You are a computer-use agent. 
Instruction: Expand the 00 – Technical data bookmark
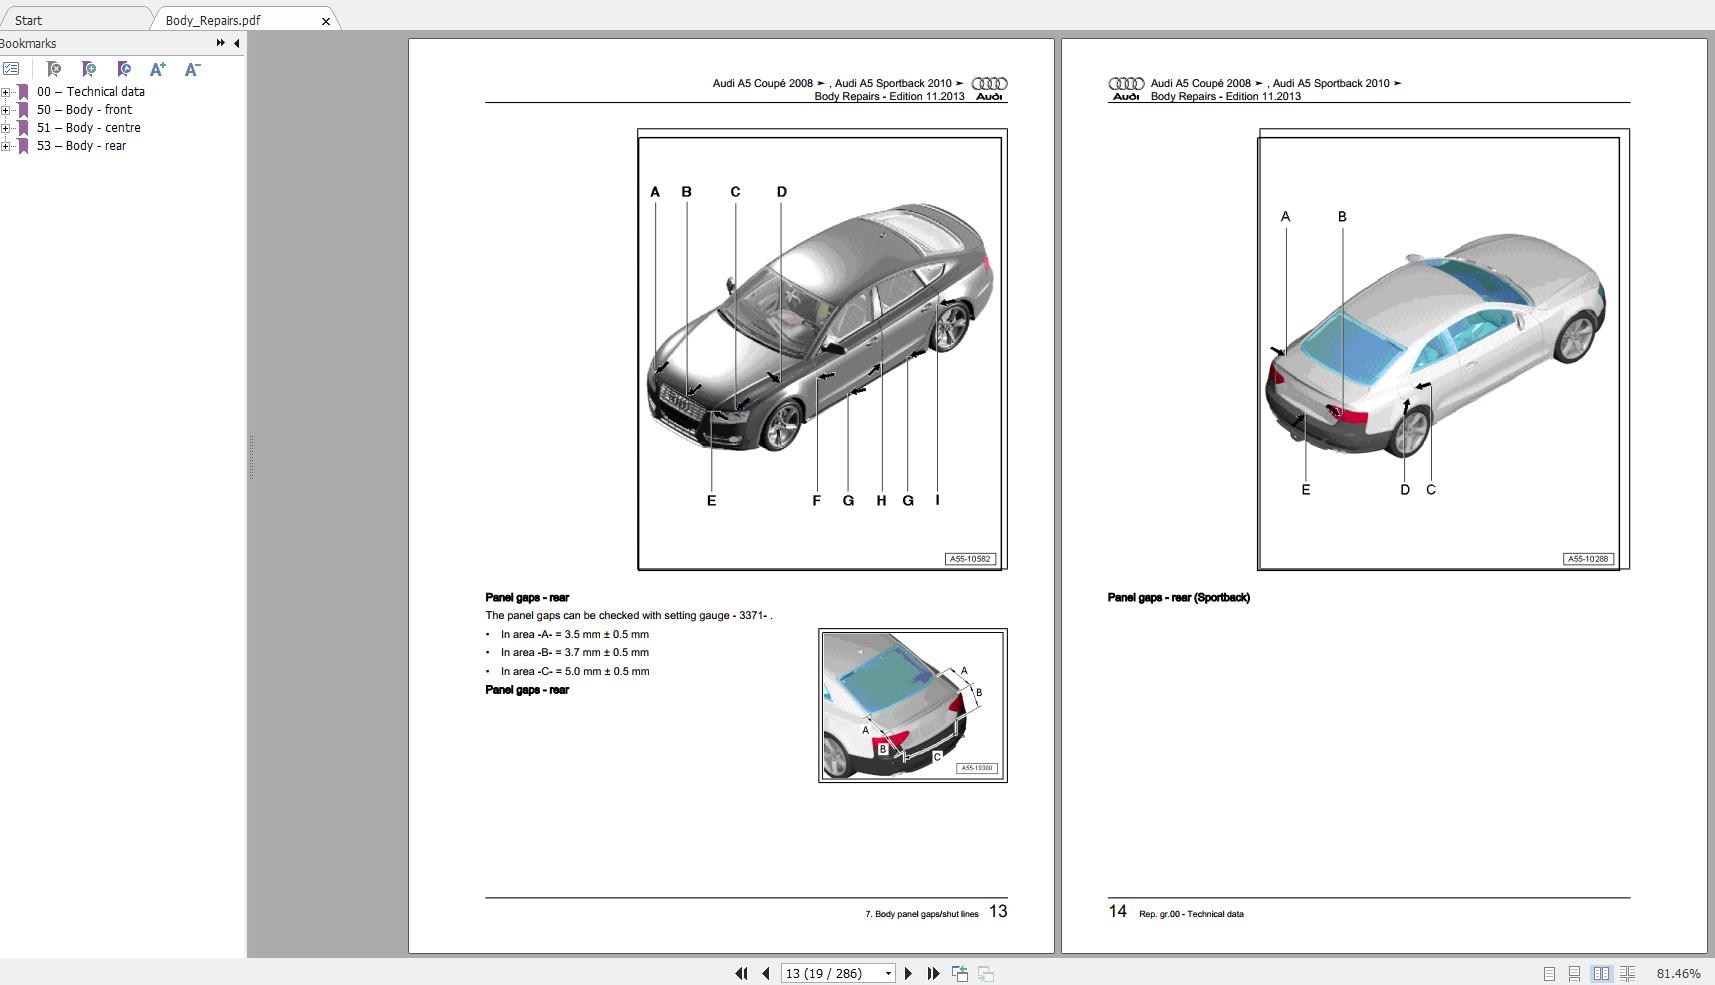(6, 92)
